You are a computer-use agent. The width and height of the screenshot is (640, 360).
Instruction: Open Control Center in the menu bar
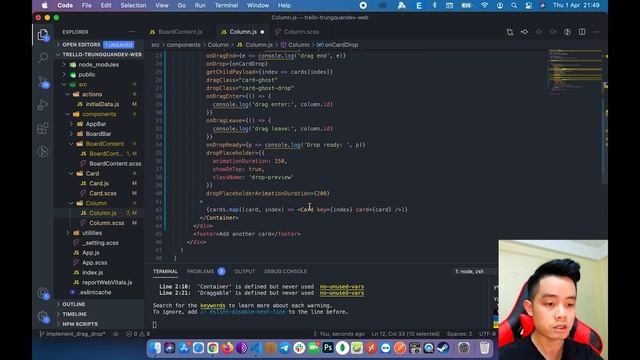[529, 6]
